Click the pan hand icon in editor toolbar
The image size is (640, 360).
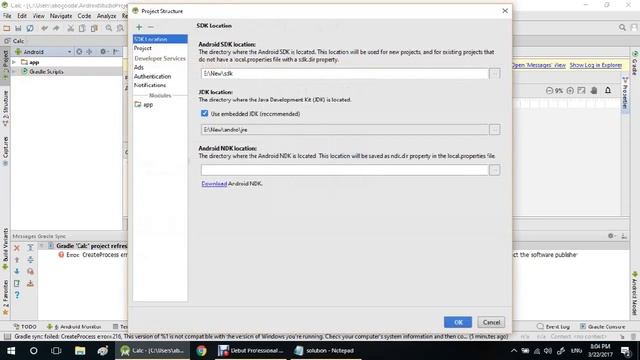pos(594,91)
